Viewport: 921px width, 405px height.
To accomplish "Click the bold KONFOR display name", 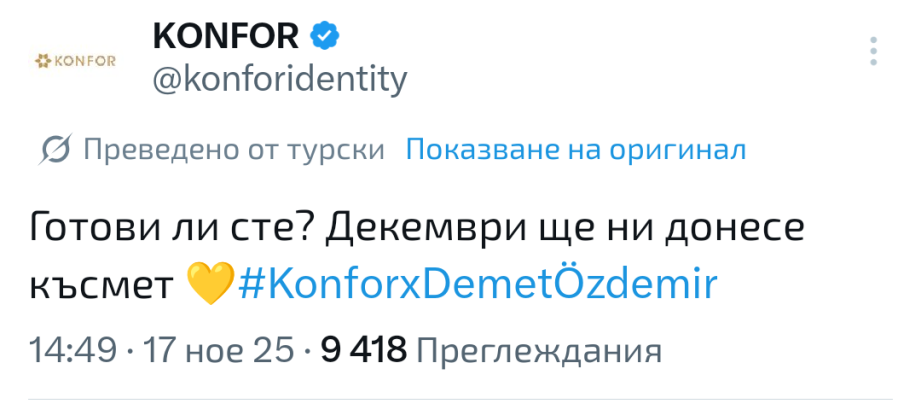I will 226,36.
